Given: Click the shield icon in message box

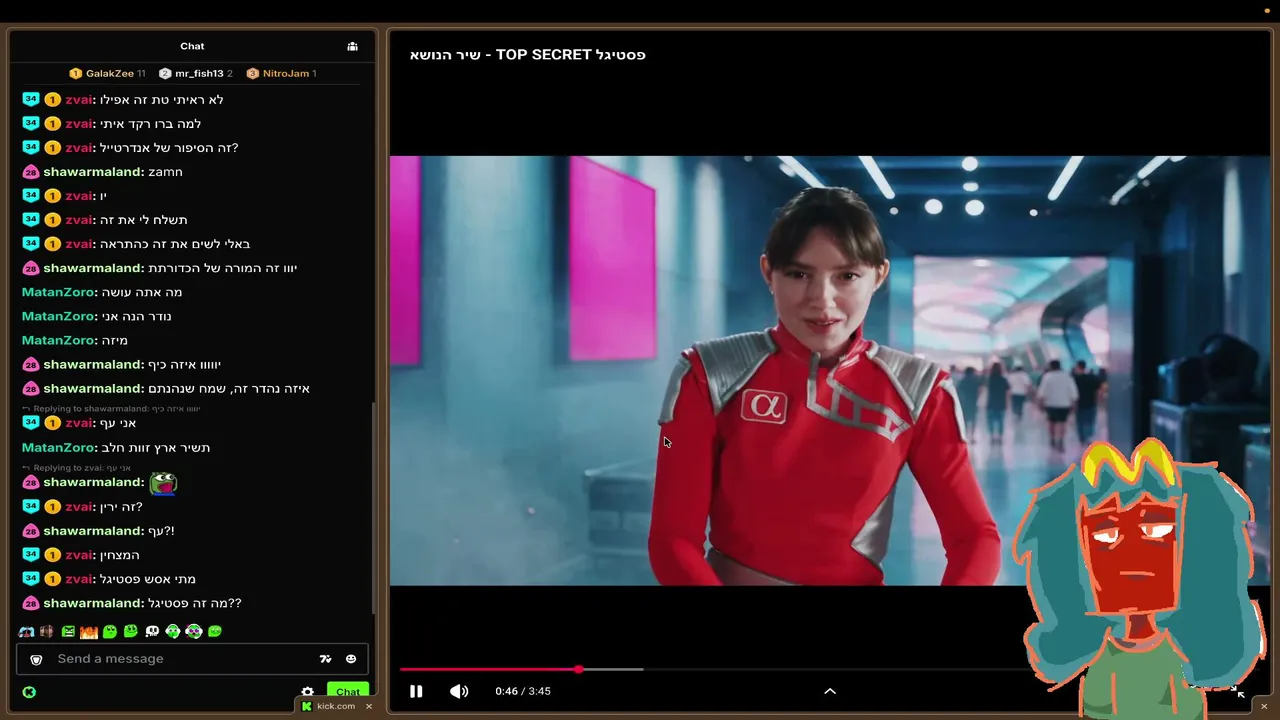Looking at the screenshot, I should [36, 659].
